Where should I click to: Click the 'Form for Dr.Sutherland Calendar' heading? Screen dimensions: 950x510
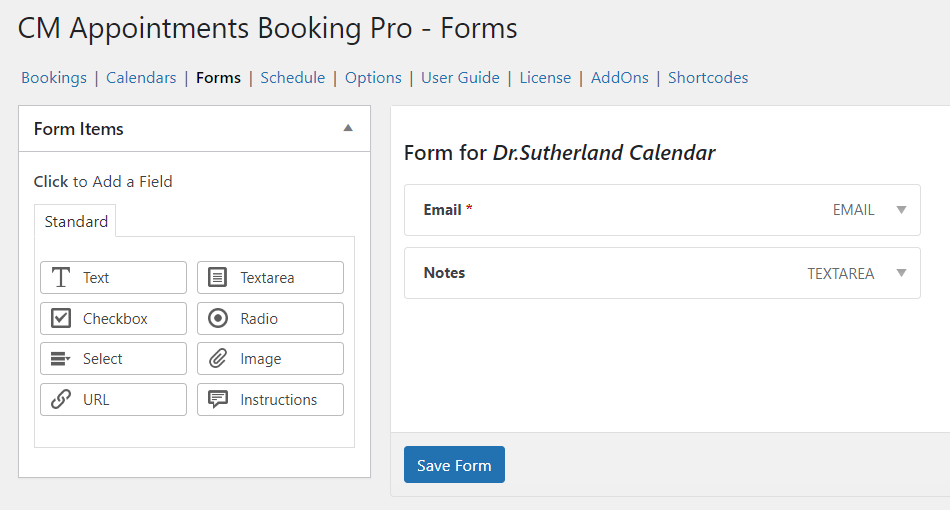(559, 153)
